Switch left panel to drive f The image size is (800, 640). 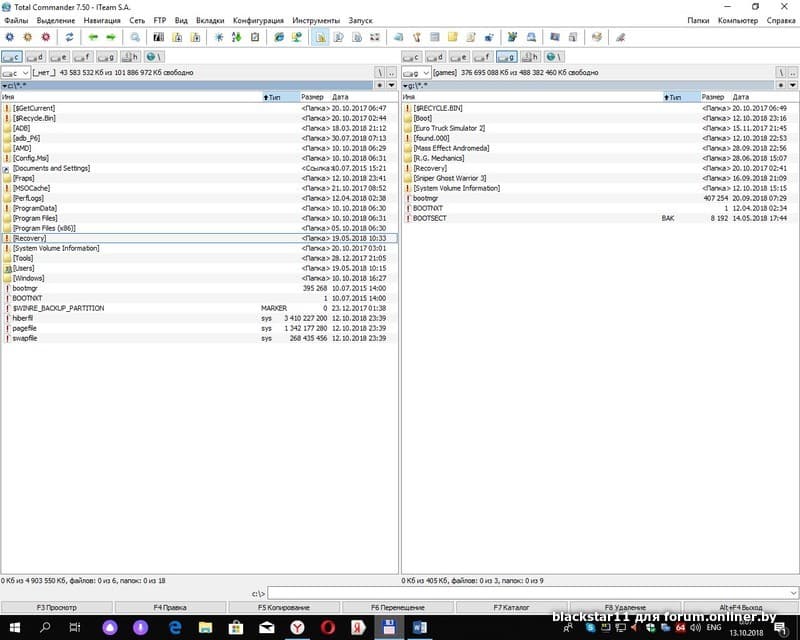(x=84, y=57)
